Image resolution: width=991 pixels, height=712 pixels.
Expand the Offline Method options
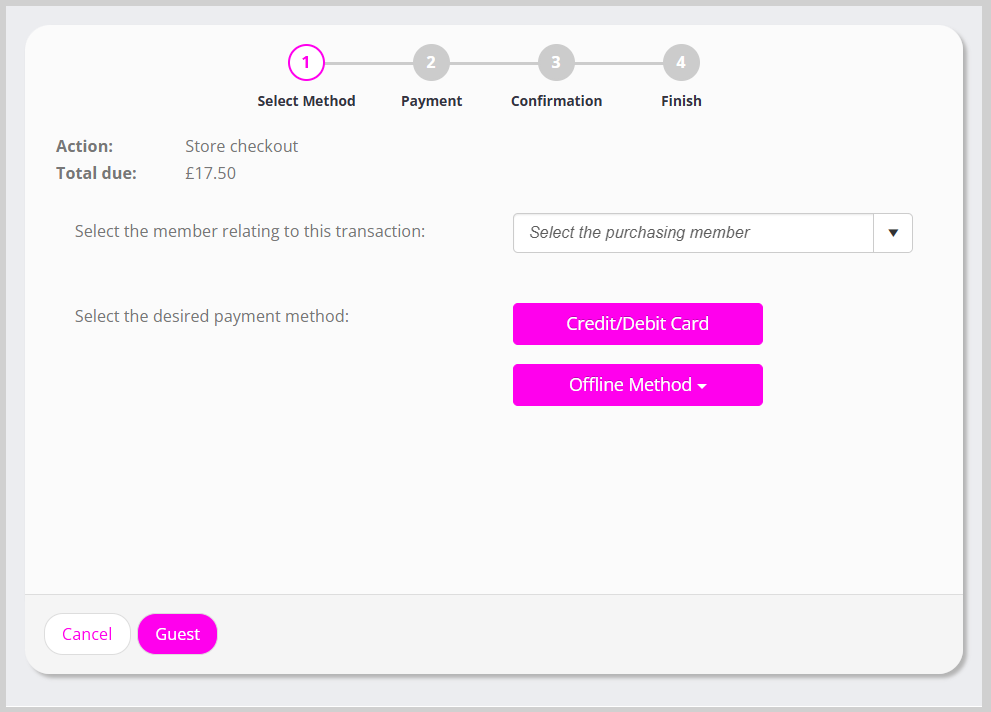click(x=630, y=385)
